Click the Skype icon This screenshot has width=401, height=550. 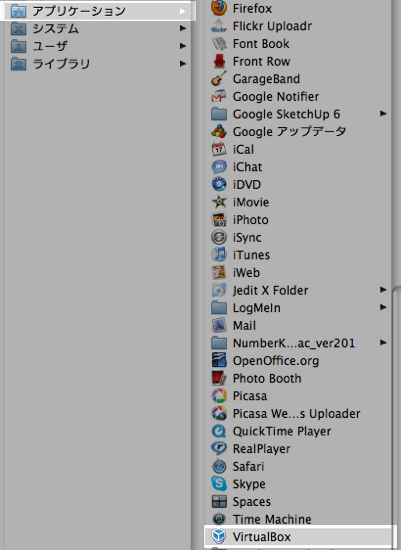(x=219, y=484)
